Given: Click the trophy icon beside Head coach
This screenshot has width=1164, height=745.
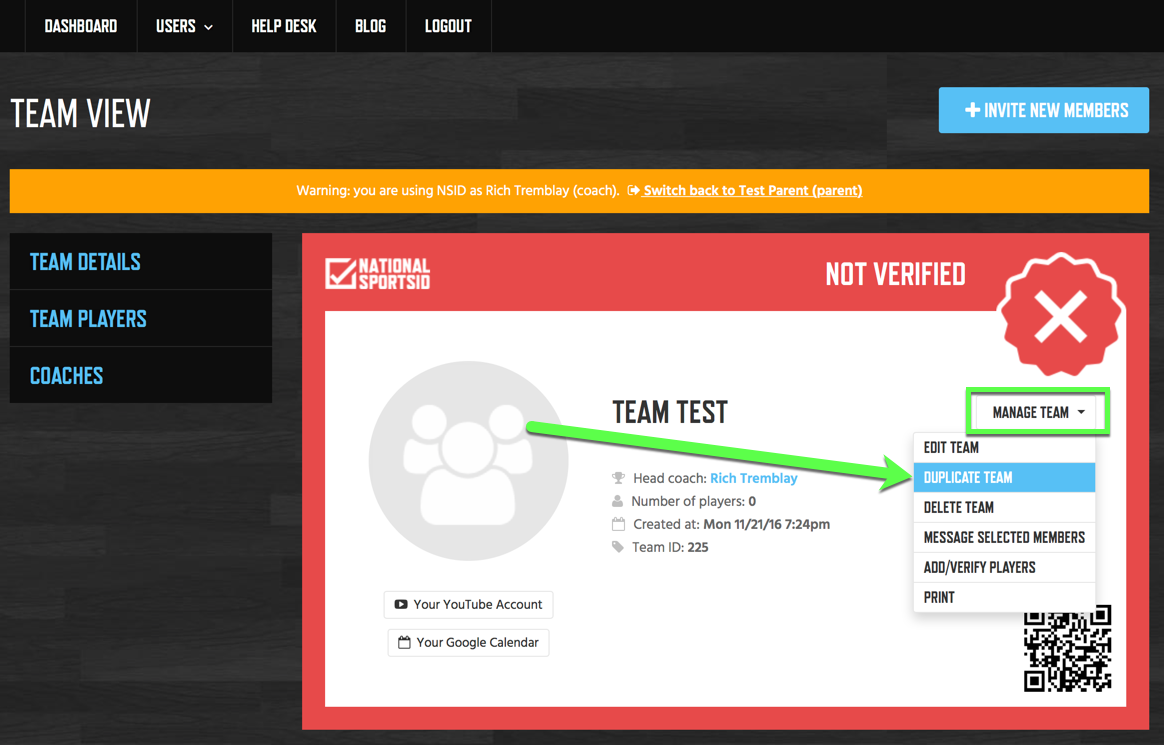Looking at the screenshot, I should pos(618,478).
